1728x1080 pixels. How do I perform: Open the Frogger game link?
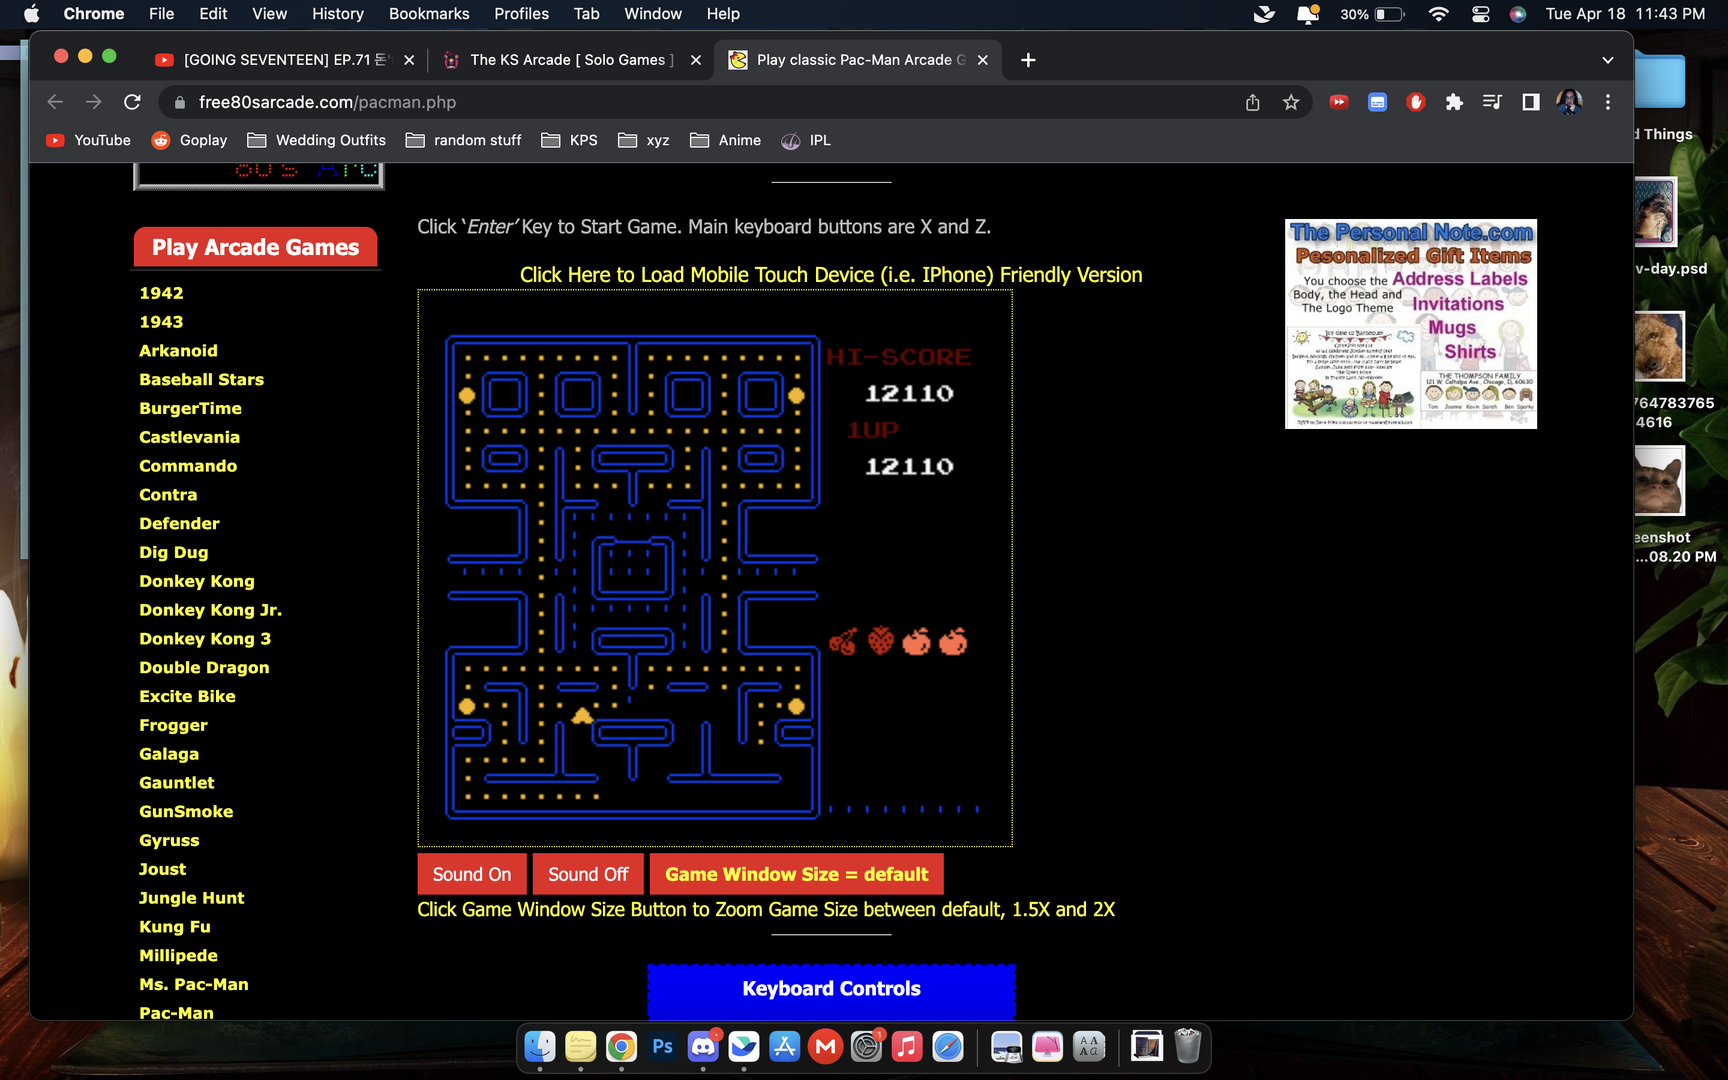173,725
